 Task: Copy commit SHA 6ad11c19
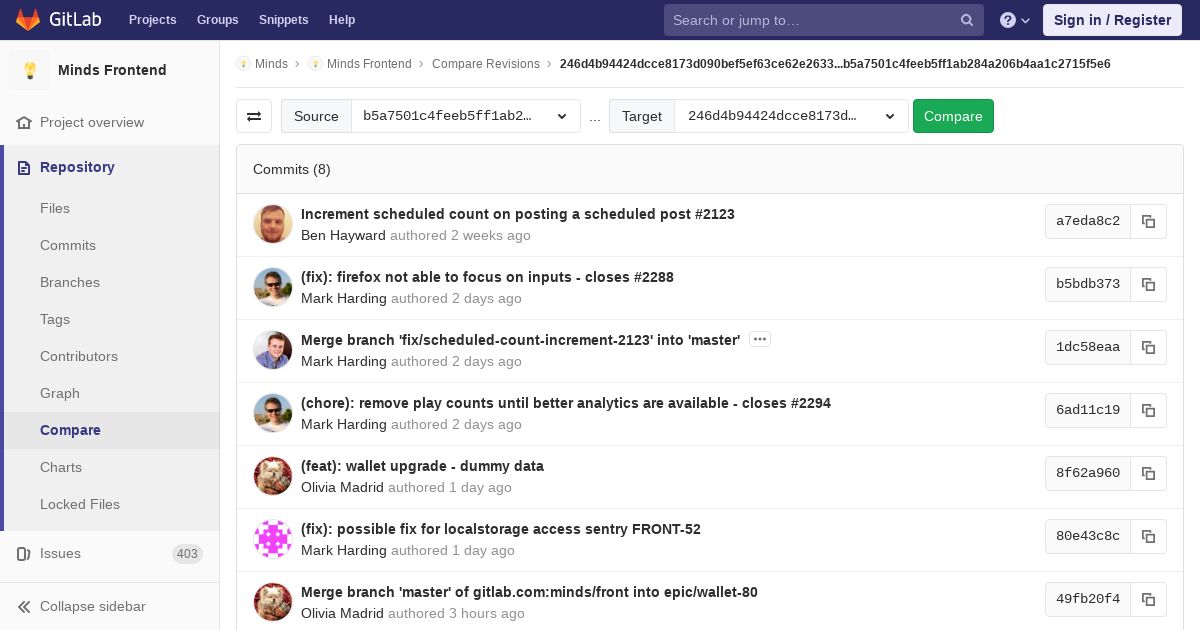pyautogui.click(x=1148, y=410)
